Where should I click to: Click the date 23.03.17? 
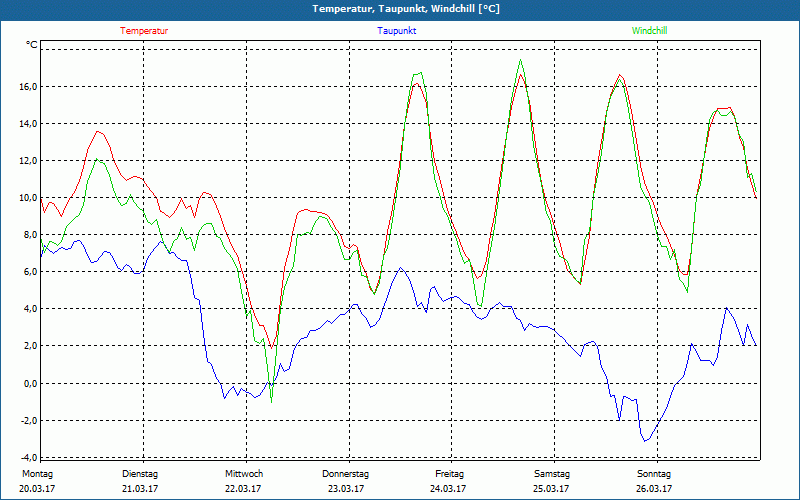tap(346, 489)
